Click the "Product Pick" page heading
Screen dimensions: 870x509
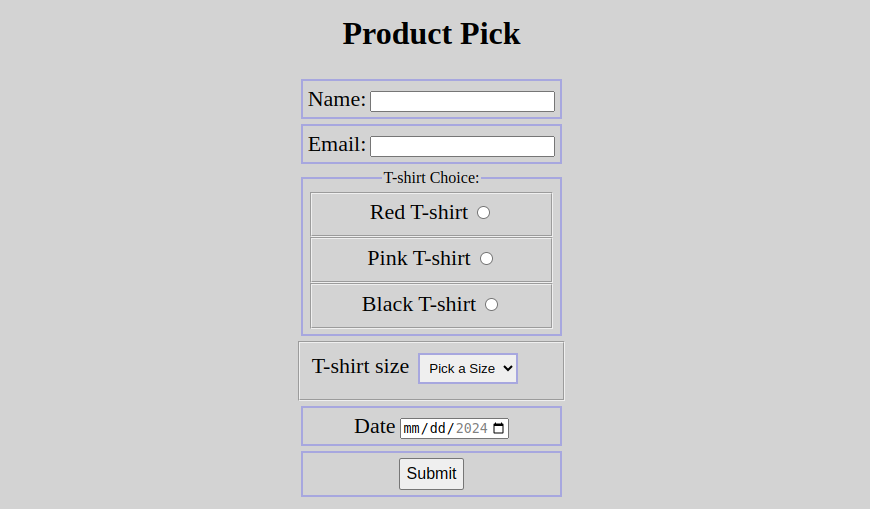click(431, 33)
